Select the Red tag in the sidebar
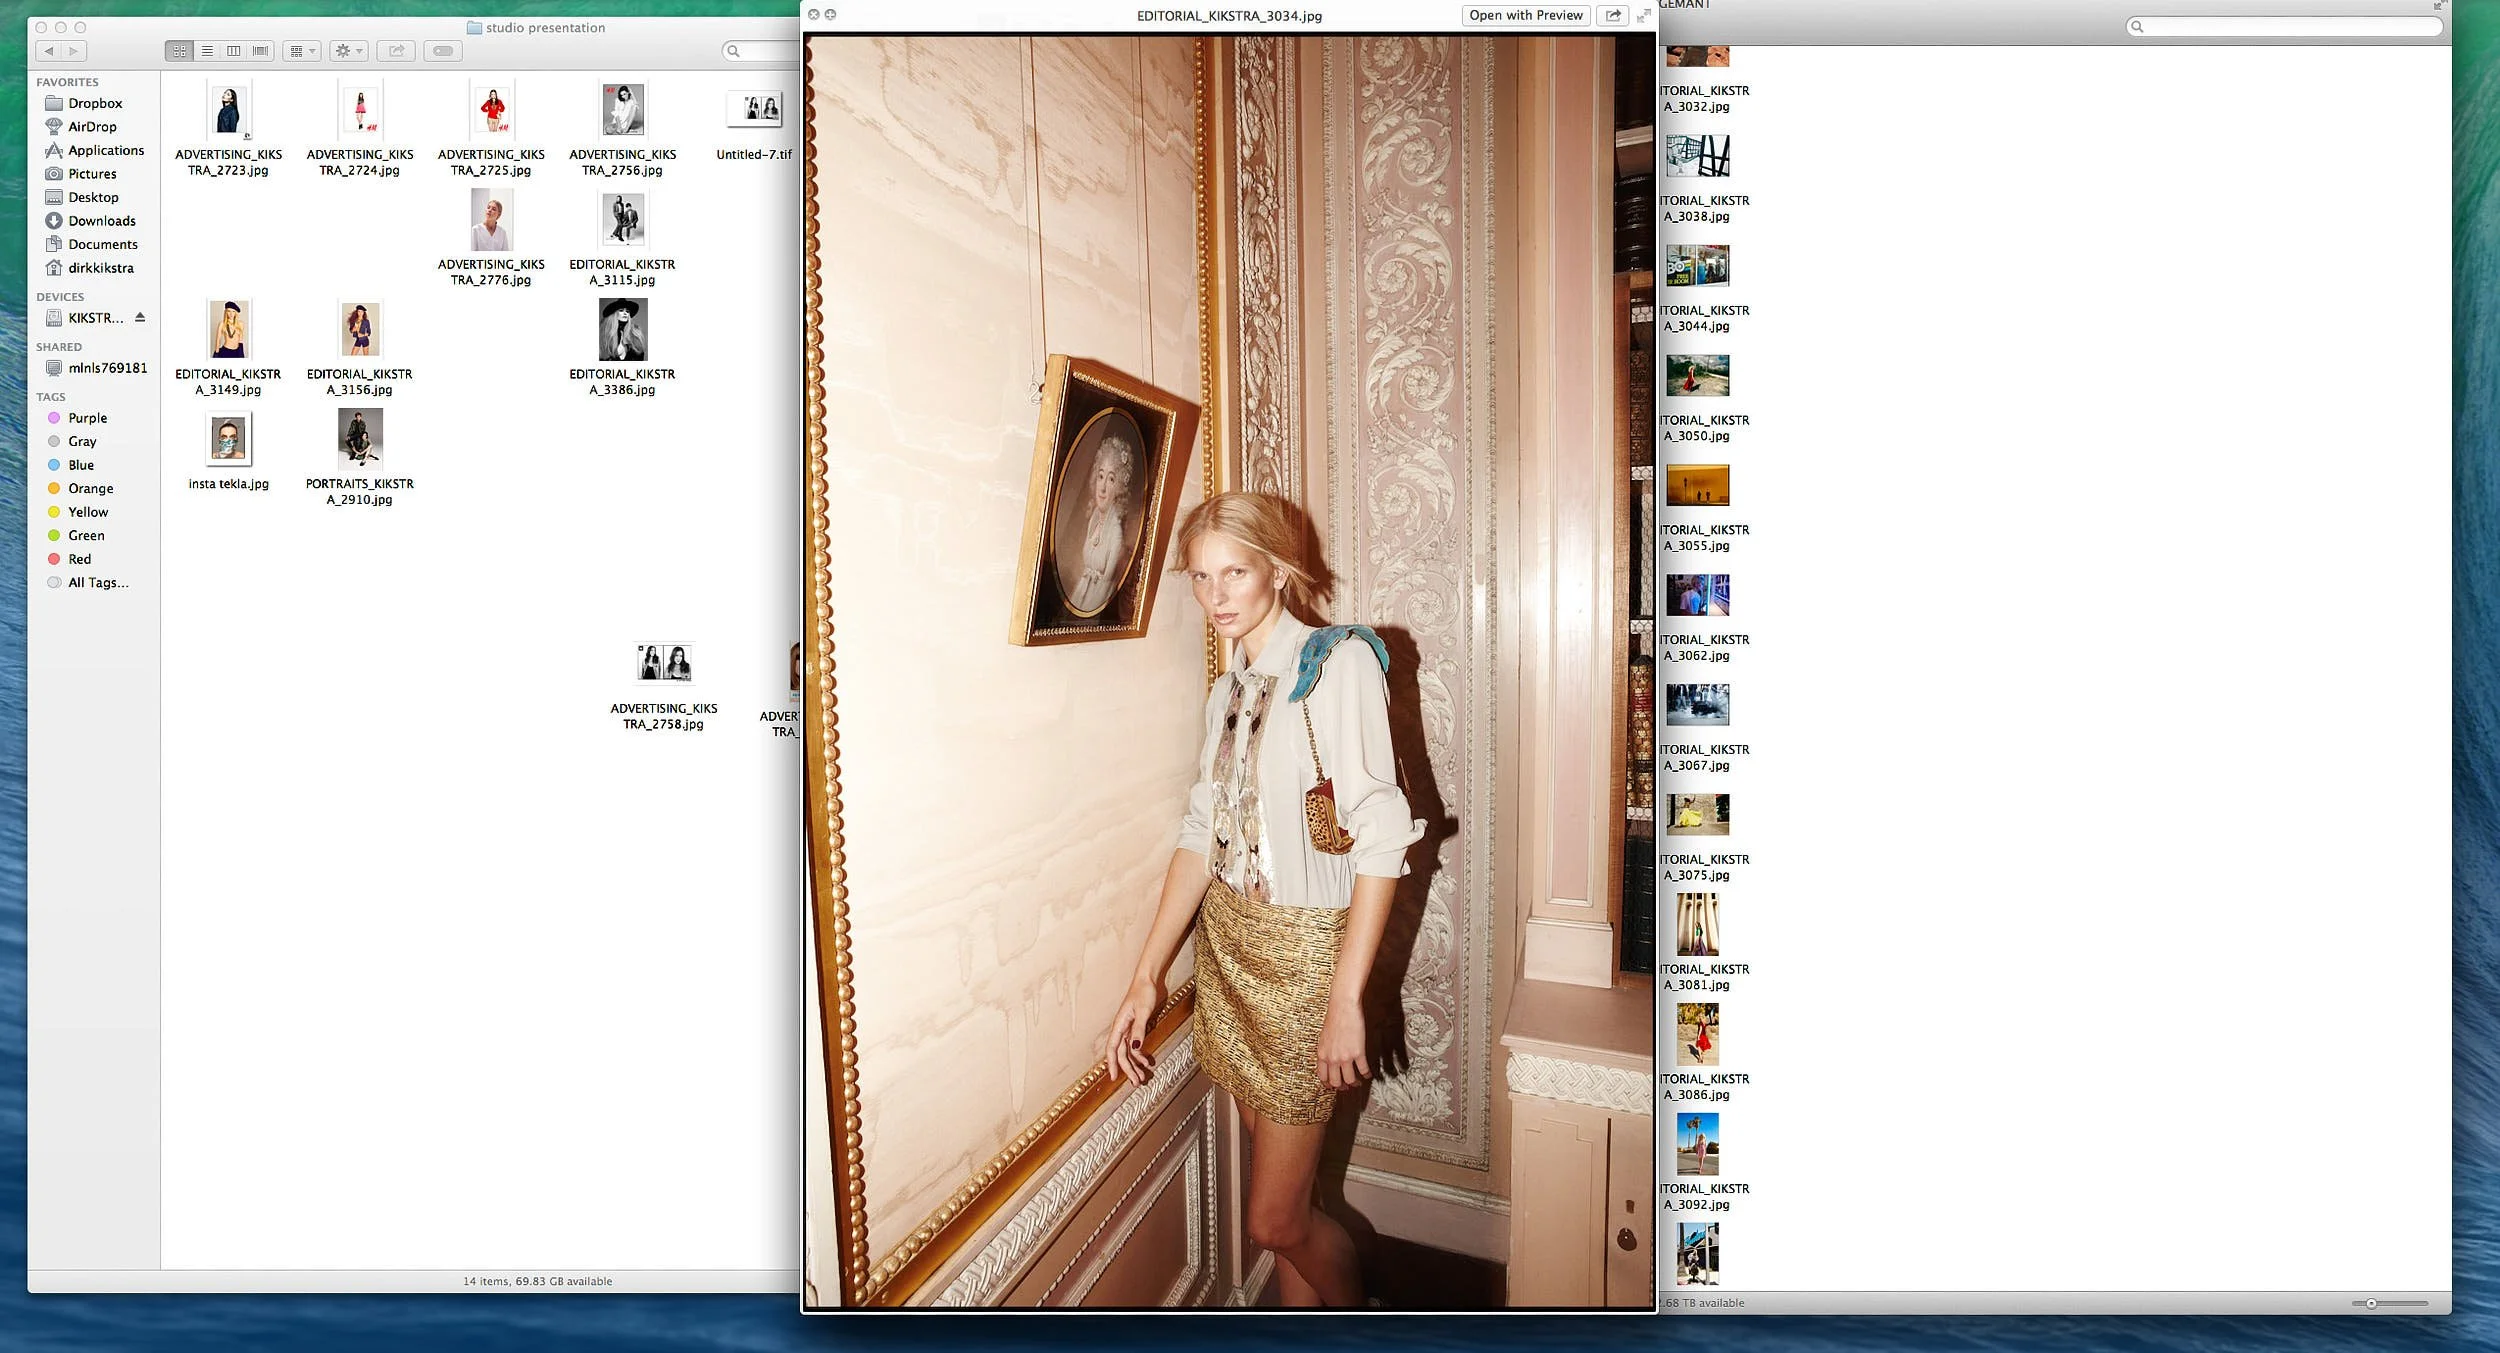 coord(82,558)
